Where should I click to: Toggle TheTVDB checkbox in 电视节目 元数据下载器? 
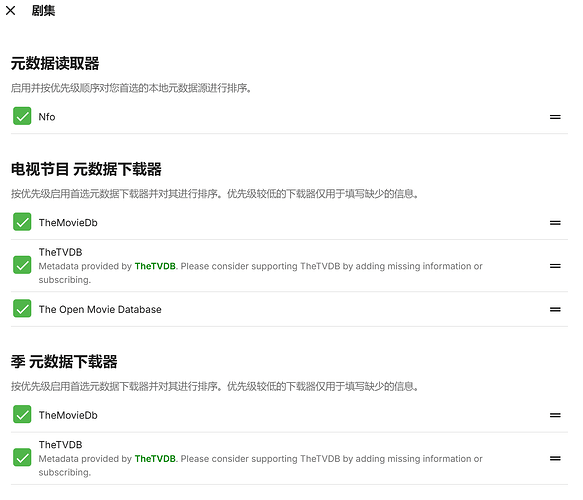tap(22, 265)
